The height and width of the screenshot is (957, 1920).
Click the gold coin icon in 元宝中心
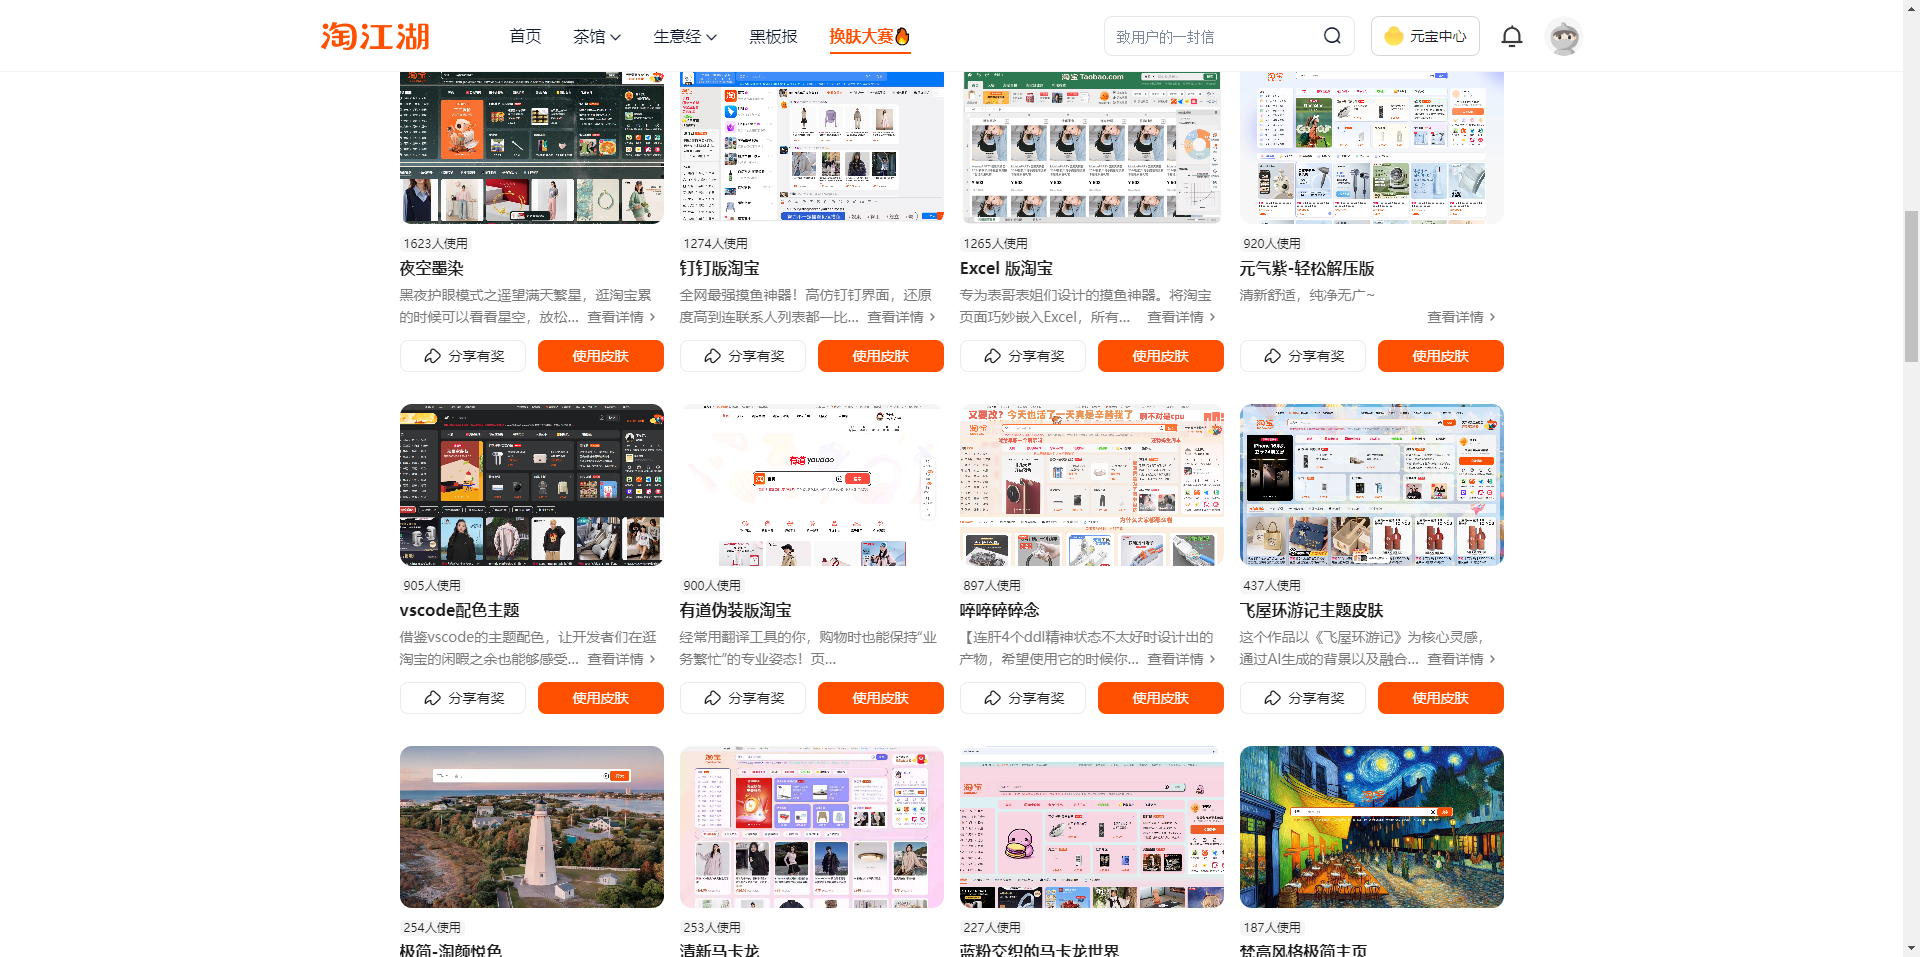tap(1394, 36)
